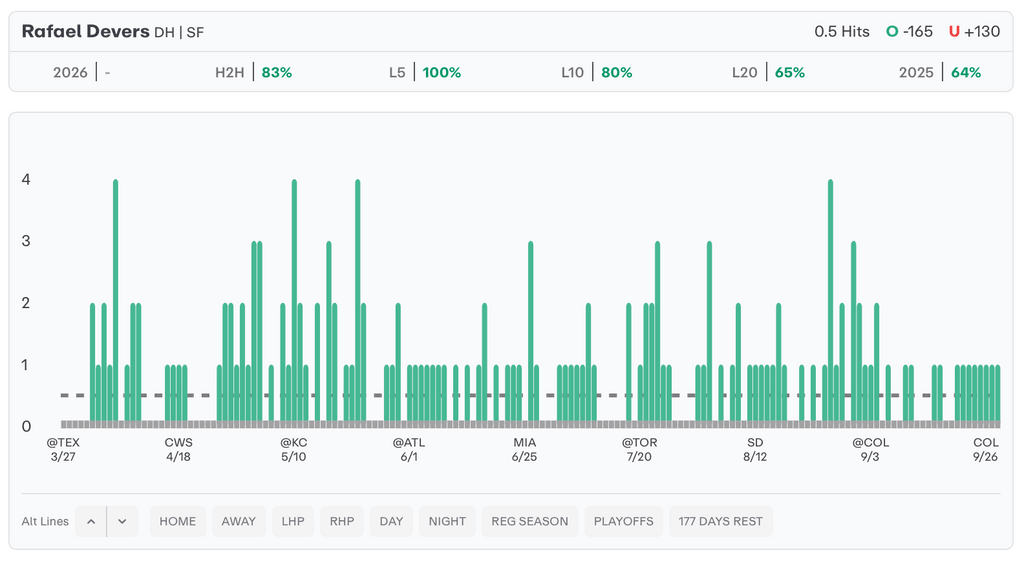Screen dimensions: 1024x562
Task: View the 2025 season 64% split
Action: [x=940, y=72]
